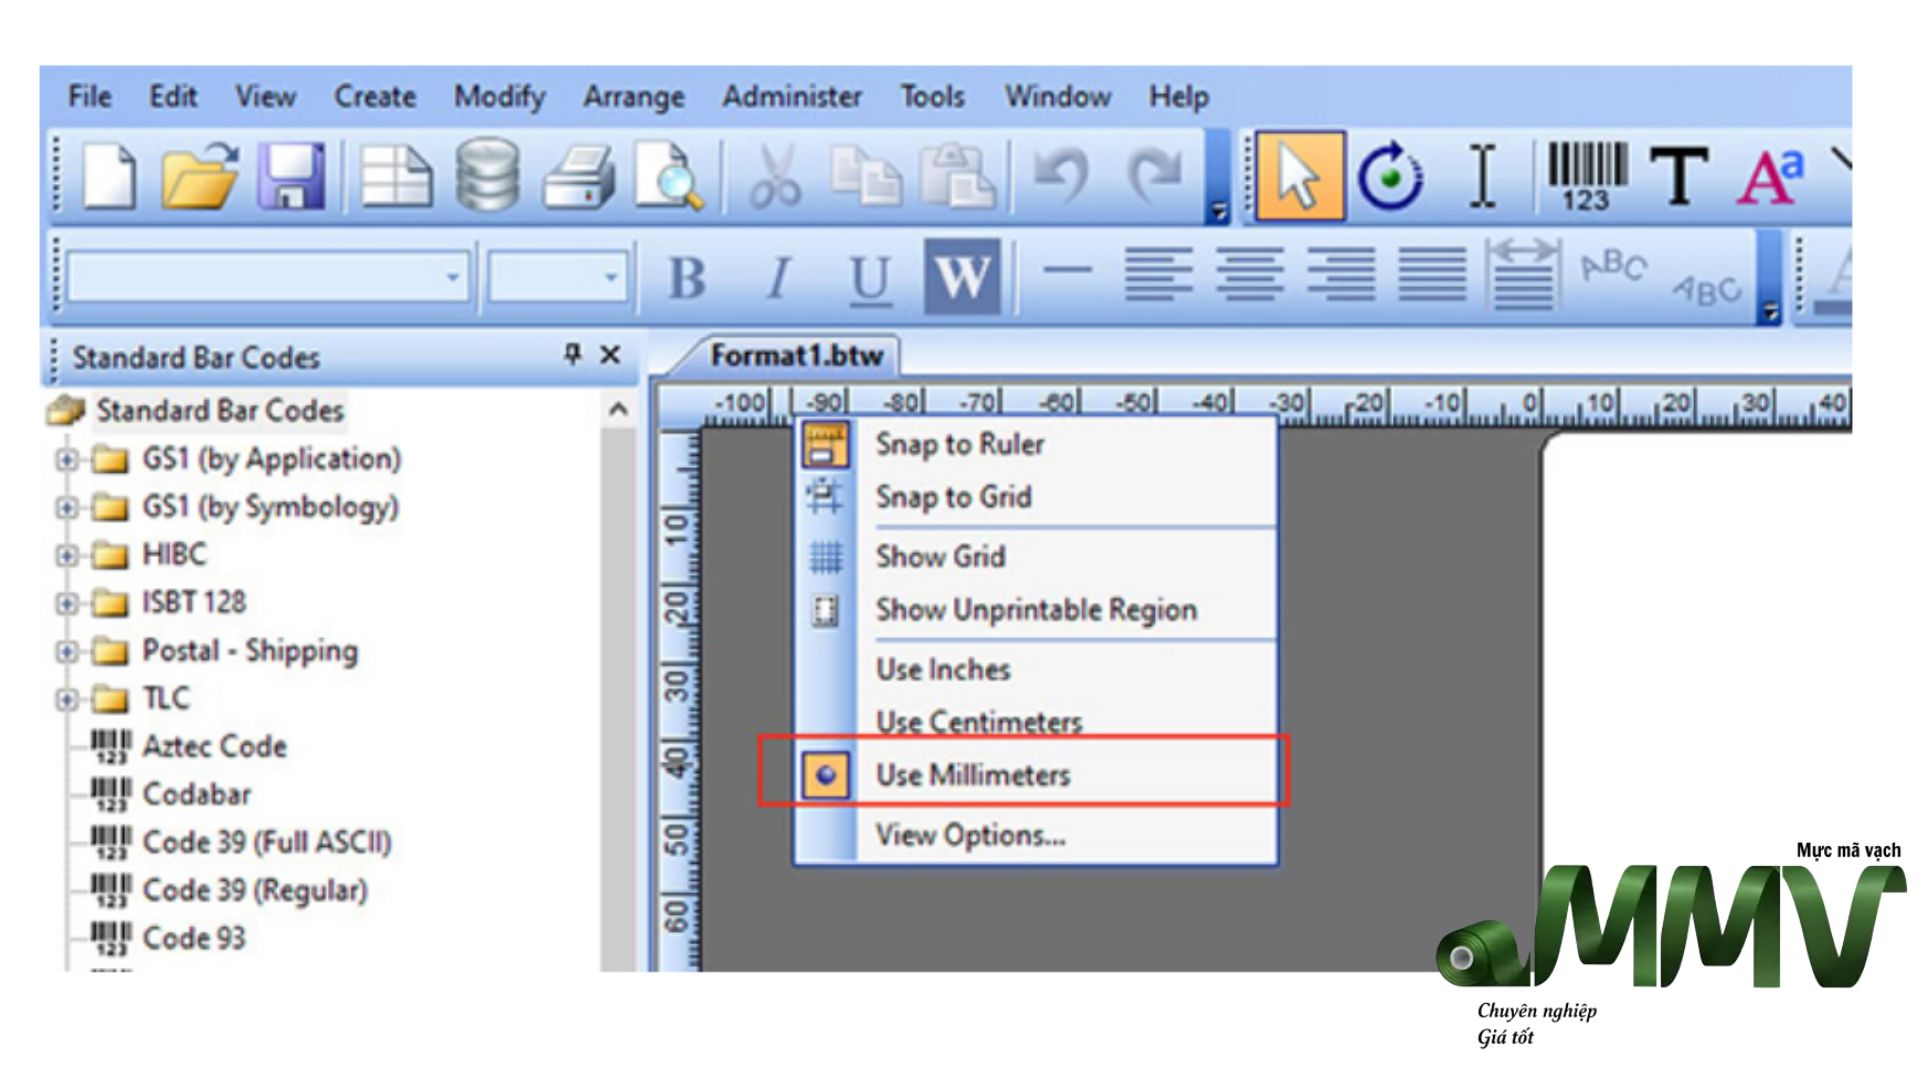Expand GS1 (by Application) folder

(66, 460)
